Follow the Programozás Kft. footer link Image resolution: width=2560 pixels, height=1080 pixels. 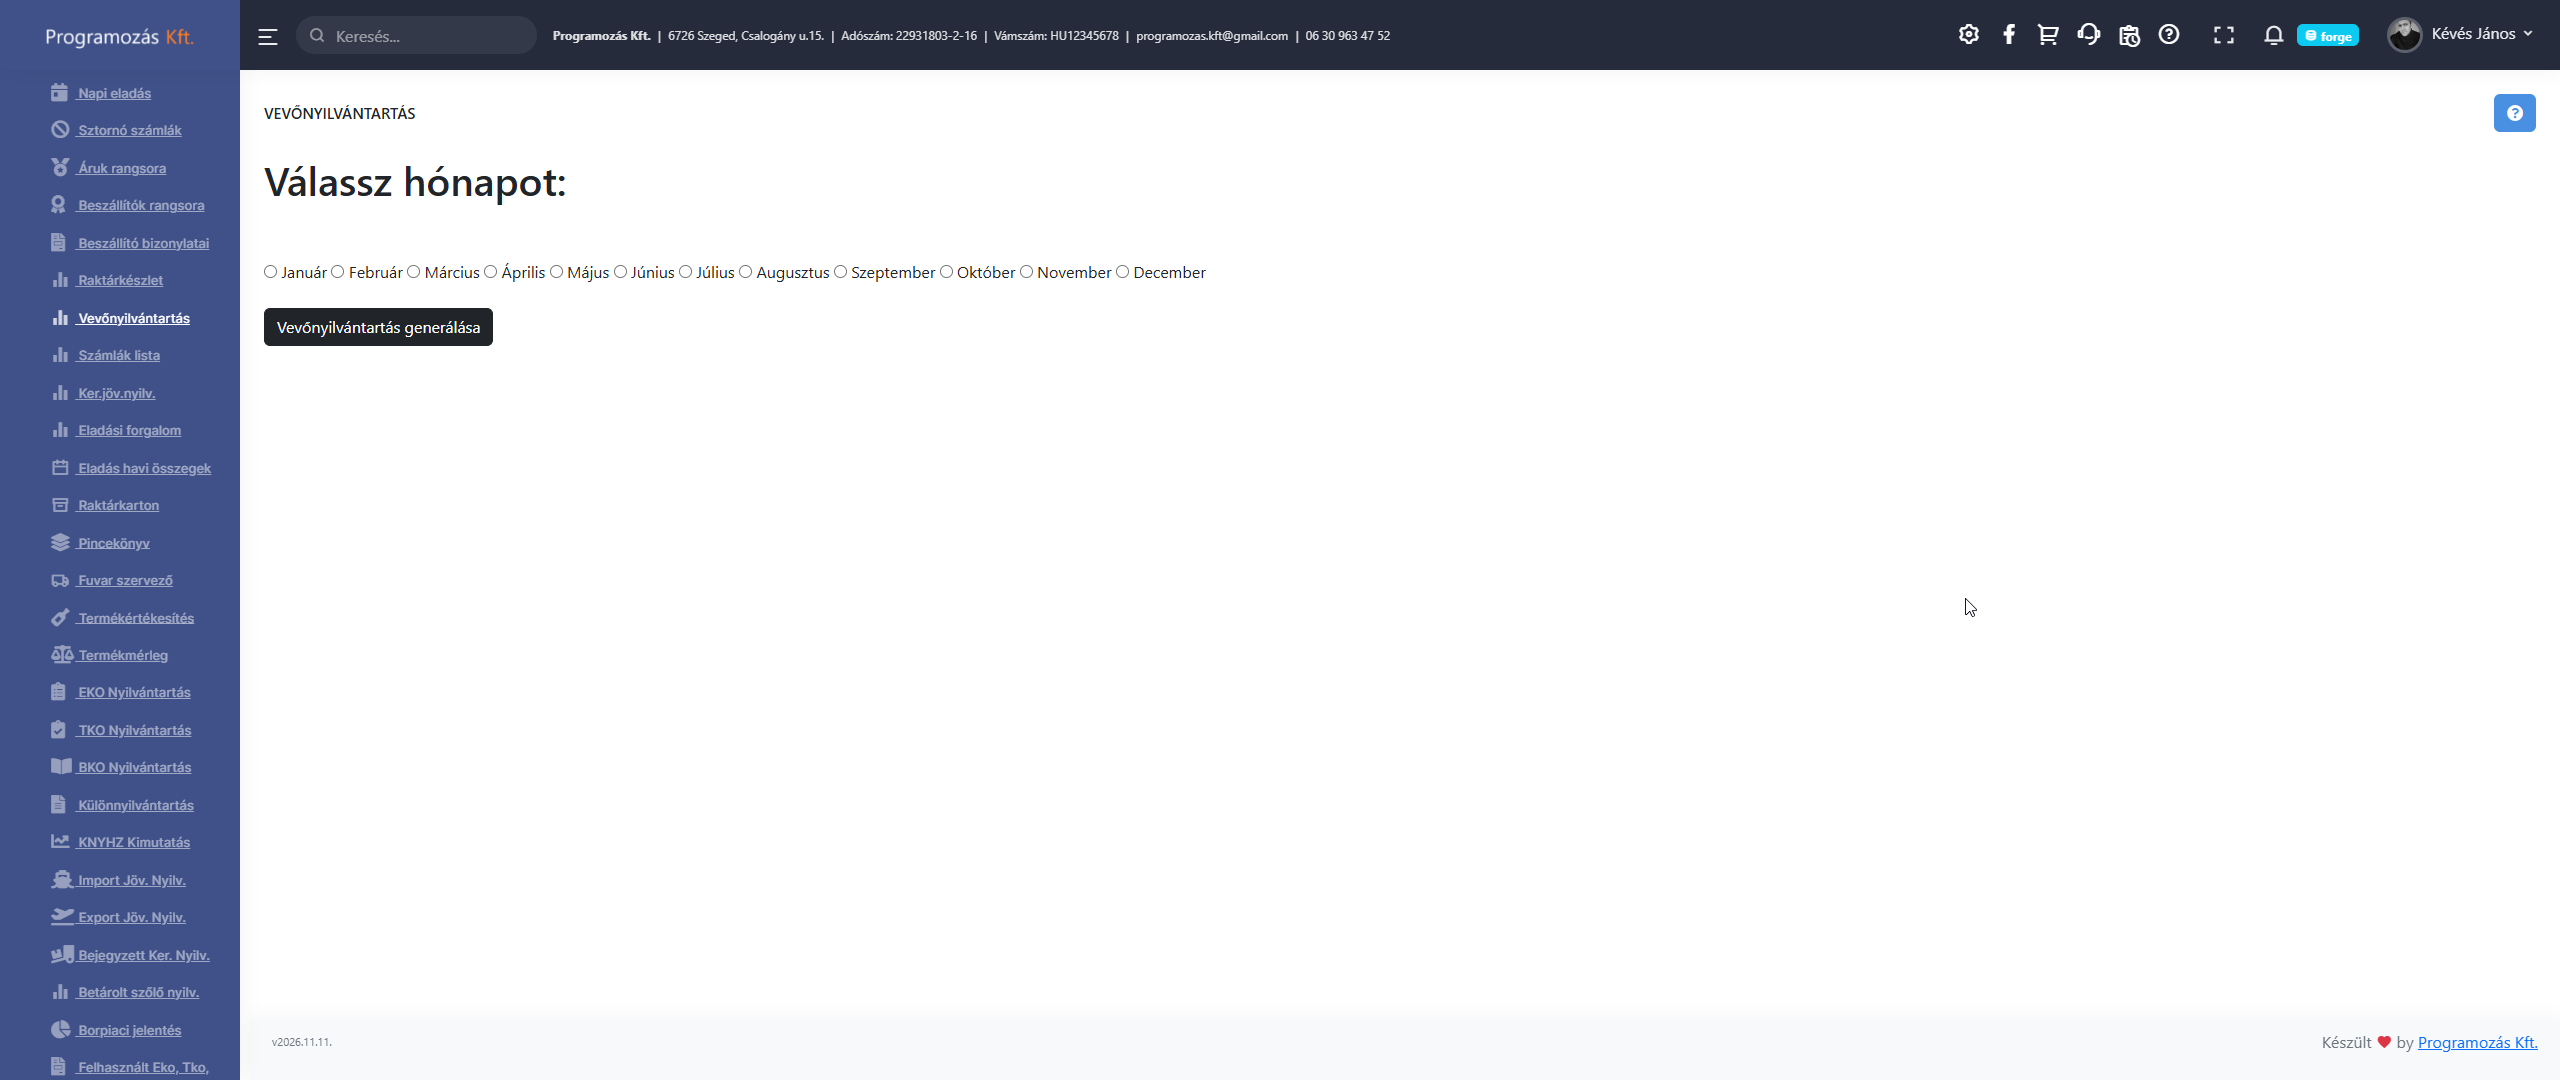tap(2477, 1042)
